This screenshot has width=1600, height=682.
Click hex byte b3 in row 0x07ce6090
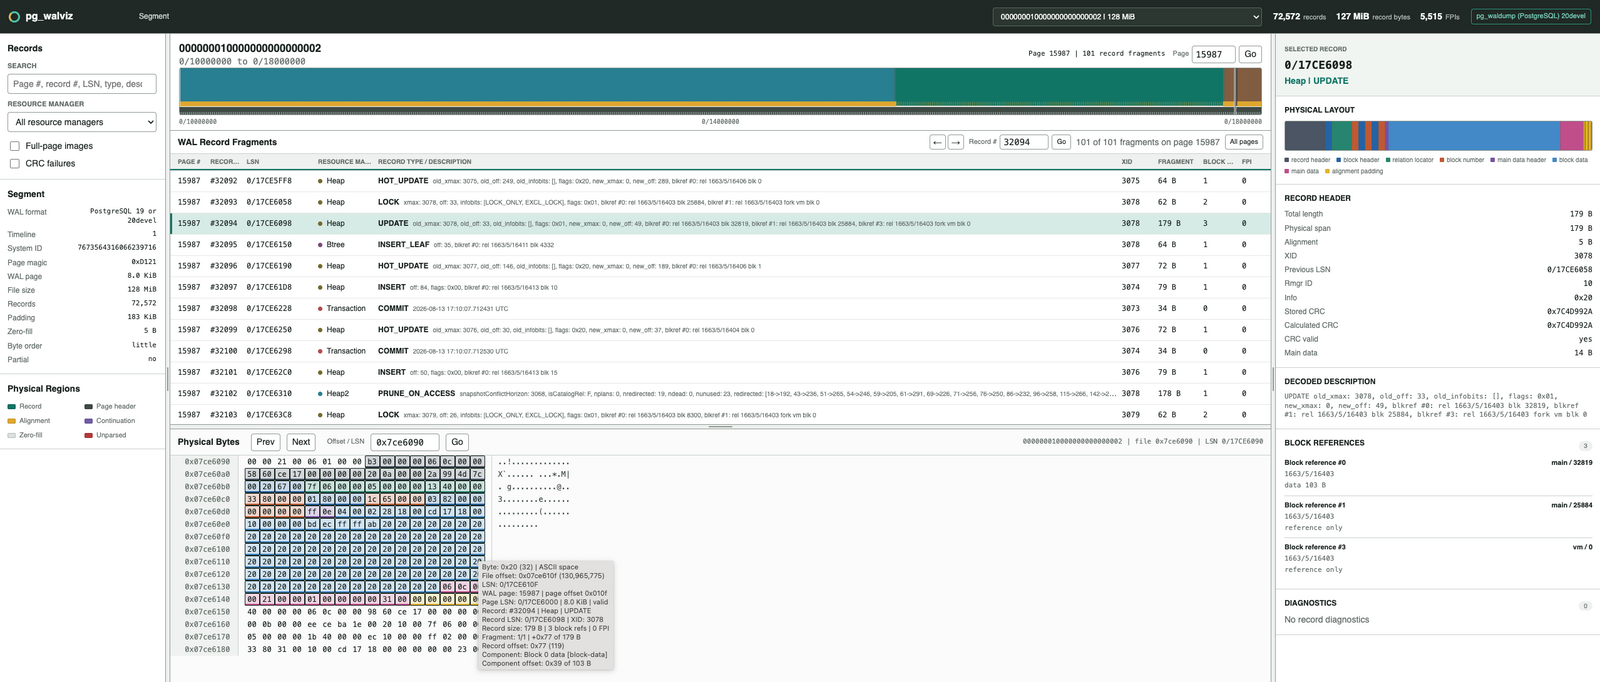[372, 462]
